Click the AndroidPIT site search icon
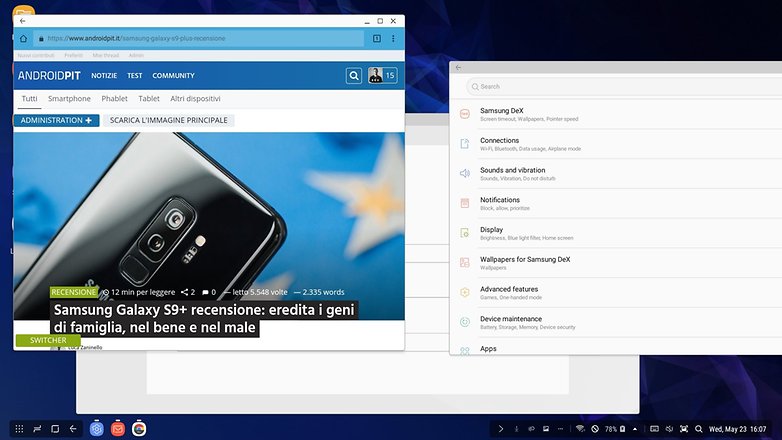This screenshot has width=782, height=440. coord(354,76)
